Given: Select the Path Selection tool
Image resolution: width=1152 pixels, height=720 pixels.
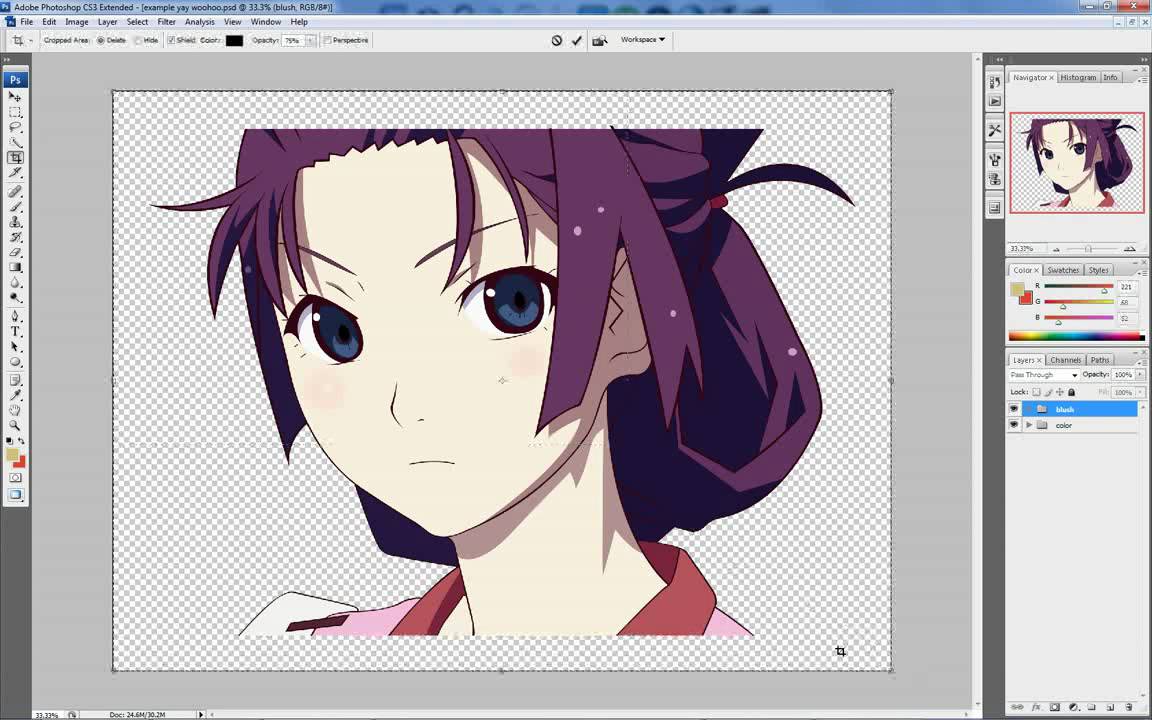Looking at the screenshot, I should [x=15, y=347].
